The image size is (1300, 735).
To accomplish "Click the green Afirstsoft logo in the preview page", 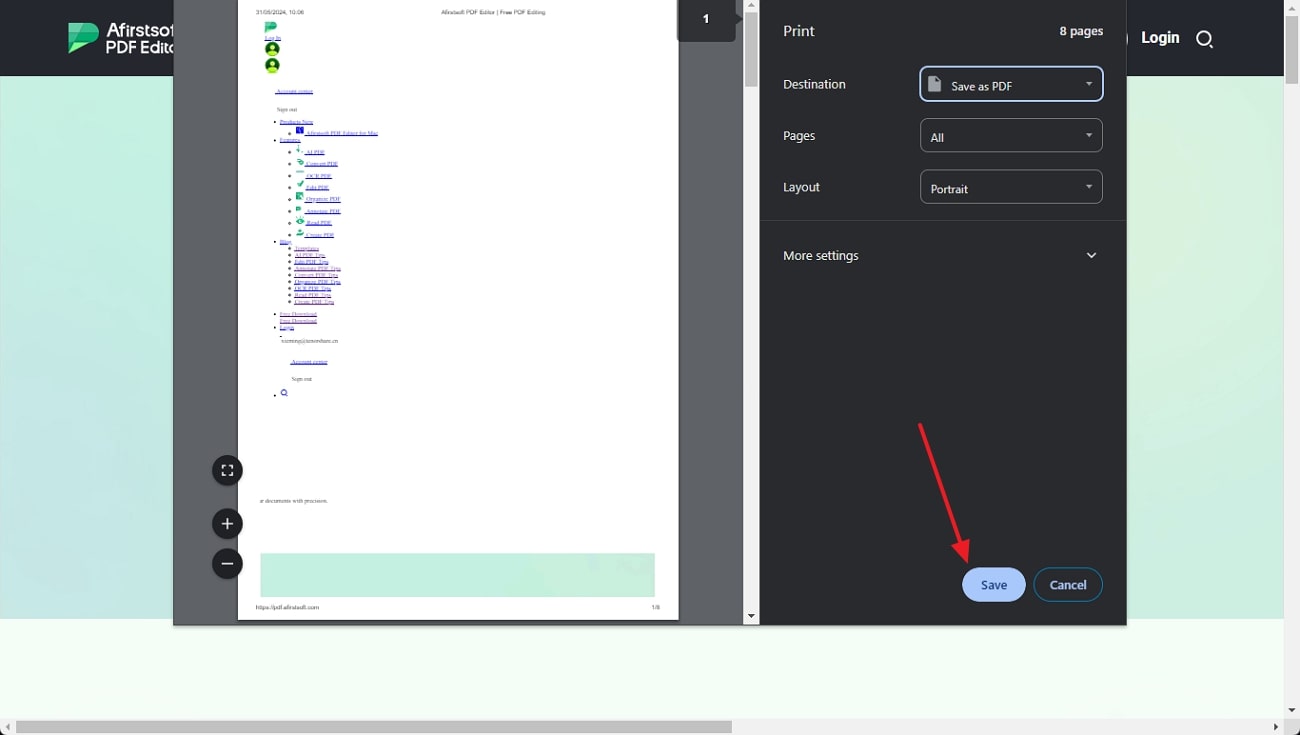I will (270, 28).
